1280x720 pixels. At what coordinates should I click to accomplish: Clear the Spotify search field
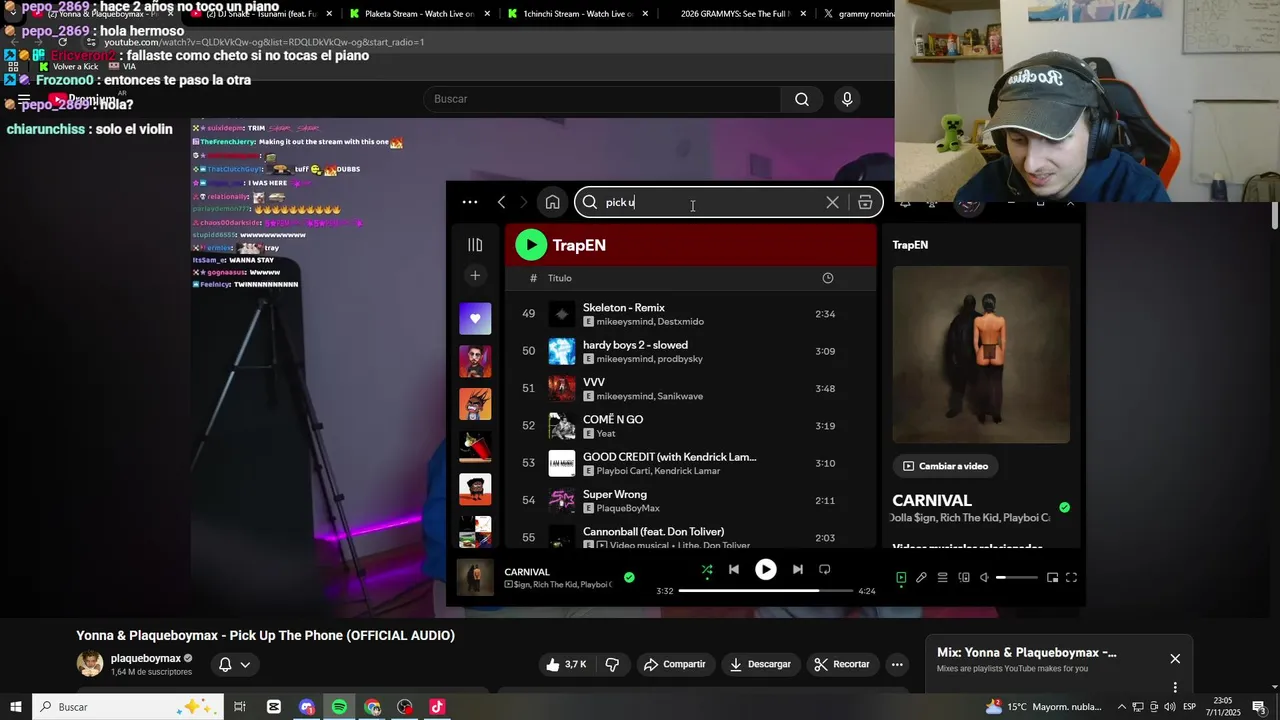click(832, 202)
